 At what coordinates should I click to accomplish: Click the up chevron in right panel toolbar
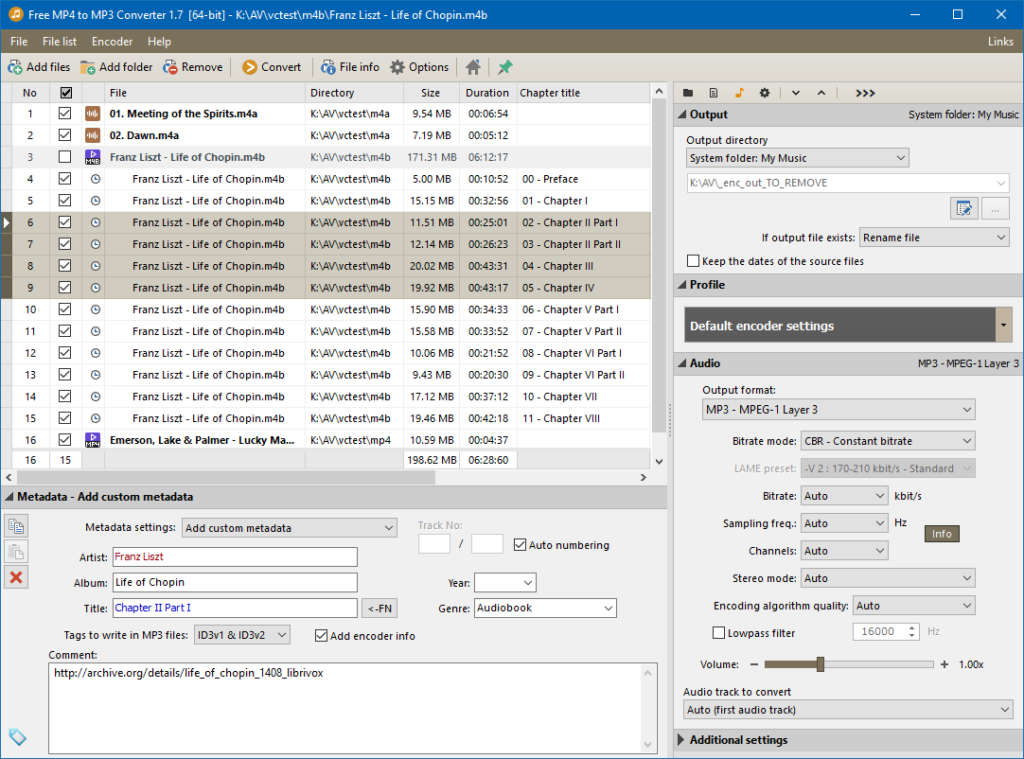click(821, 93)
